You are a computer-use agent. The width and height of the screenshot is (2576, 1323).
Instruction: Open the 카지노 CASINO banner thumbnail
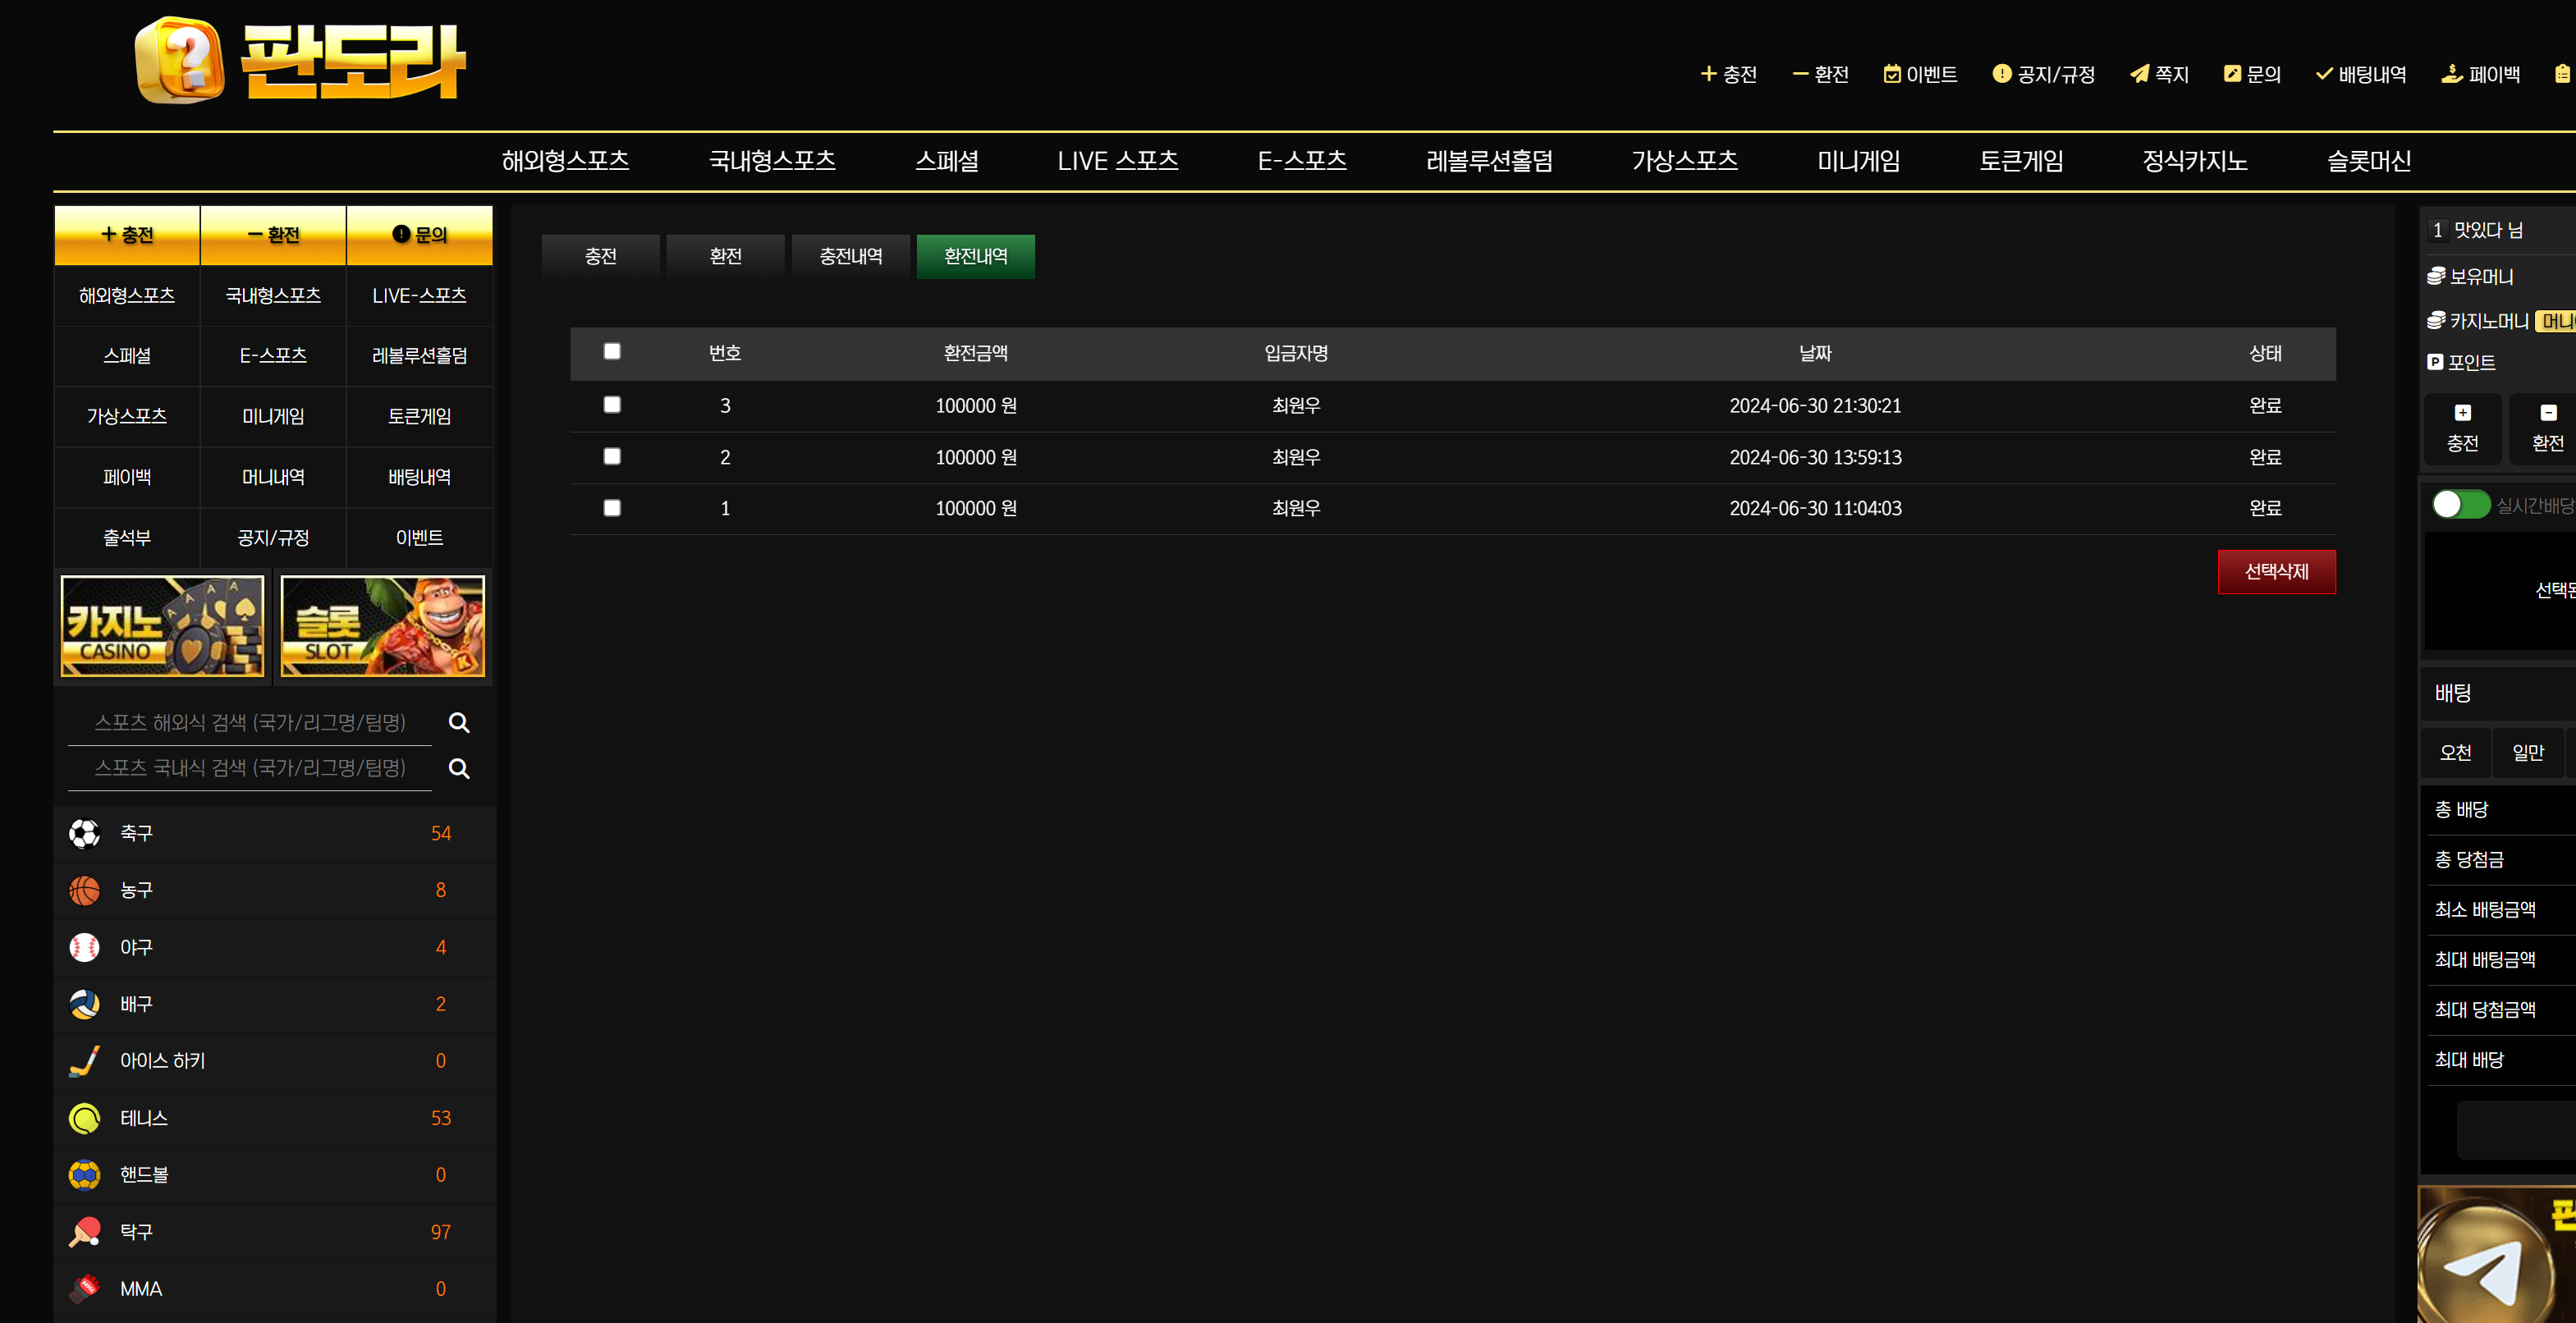163,625
